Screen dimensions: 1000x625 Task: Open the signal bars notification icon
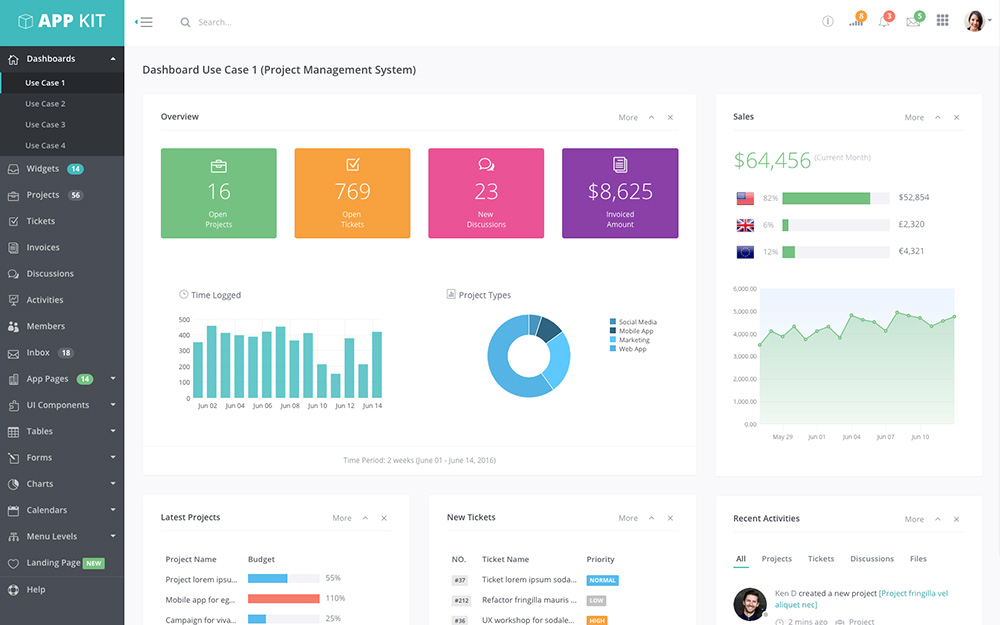pyautogui.click(x=856, y=22)
